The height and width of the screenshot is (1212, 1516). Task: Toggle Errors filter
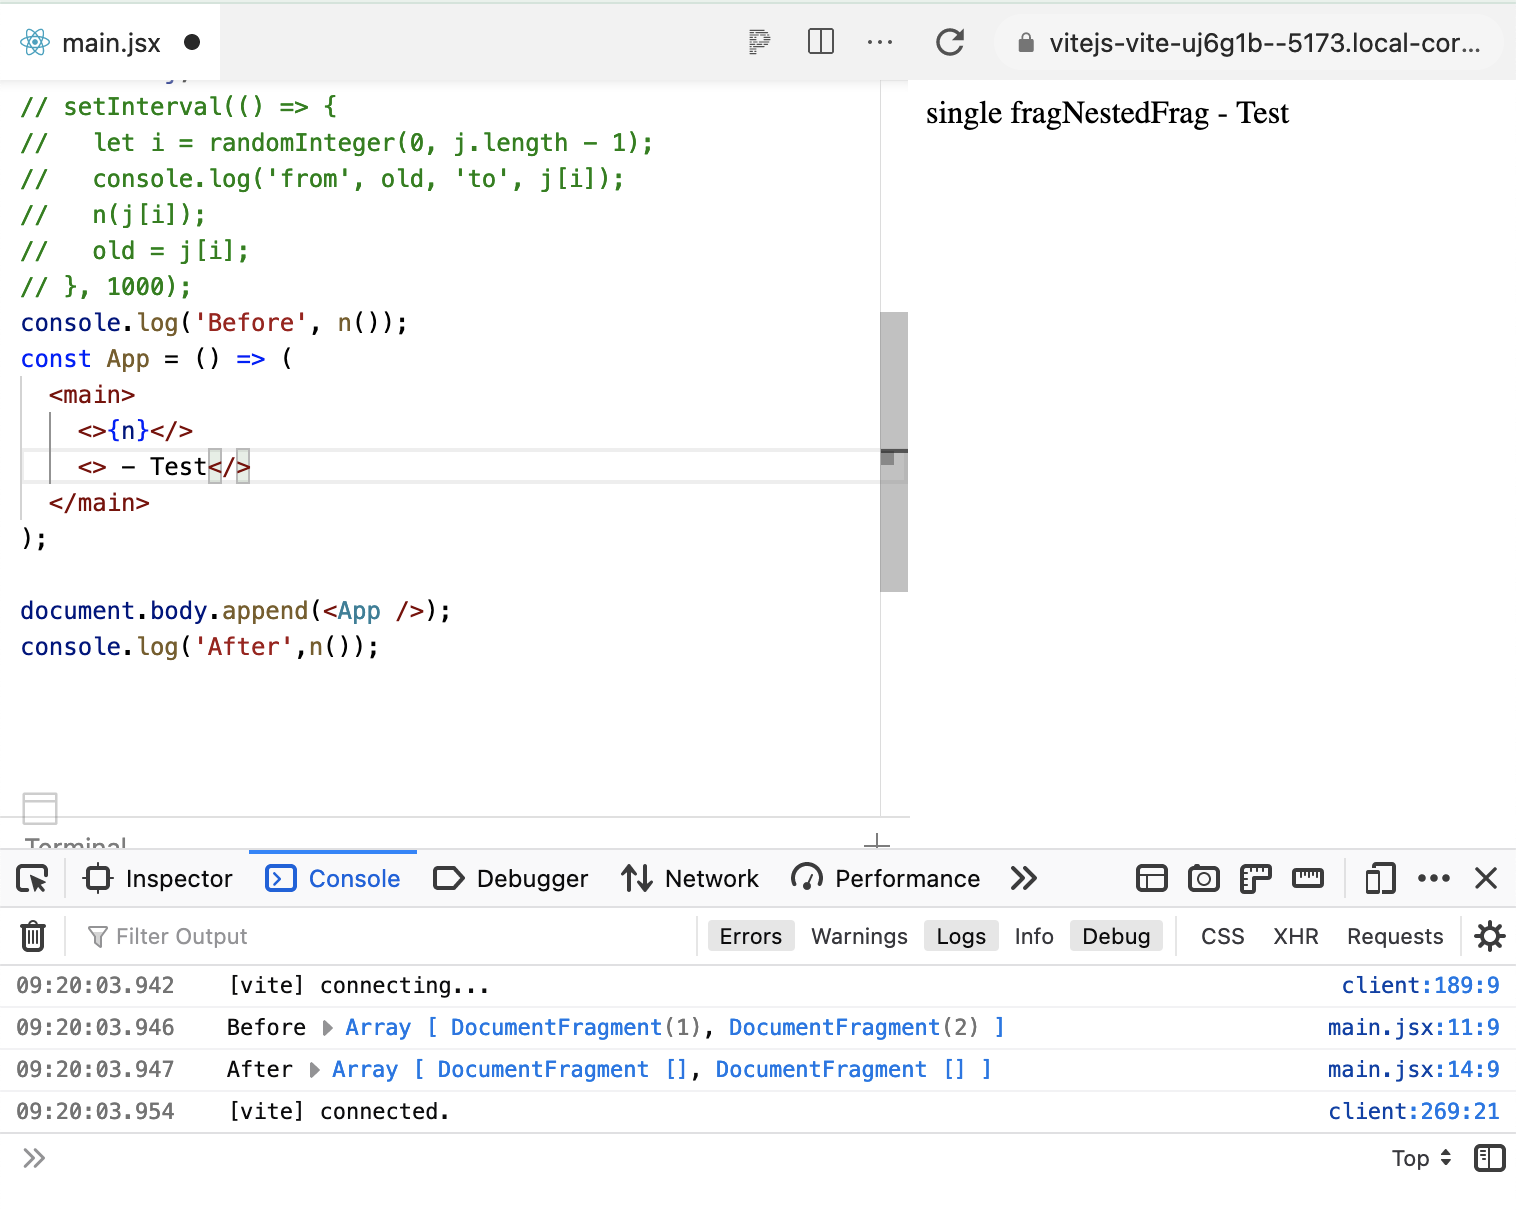point(751,936)
